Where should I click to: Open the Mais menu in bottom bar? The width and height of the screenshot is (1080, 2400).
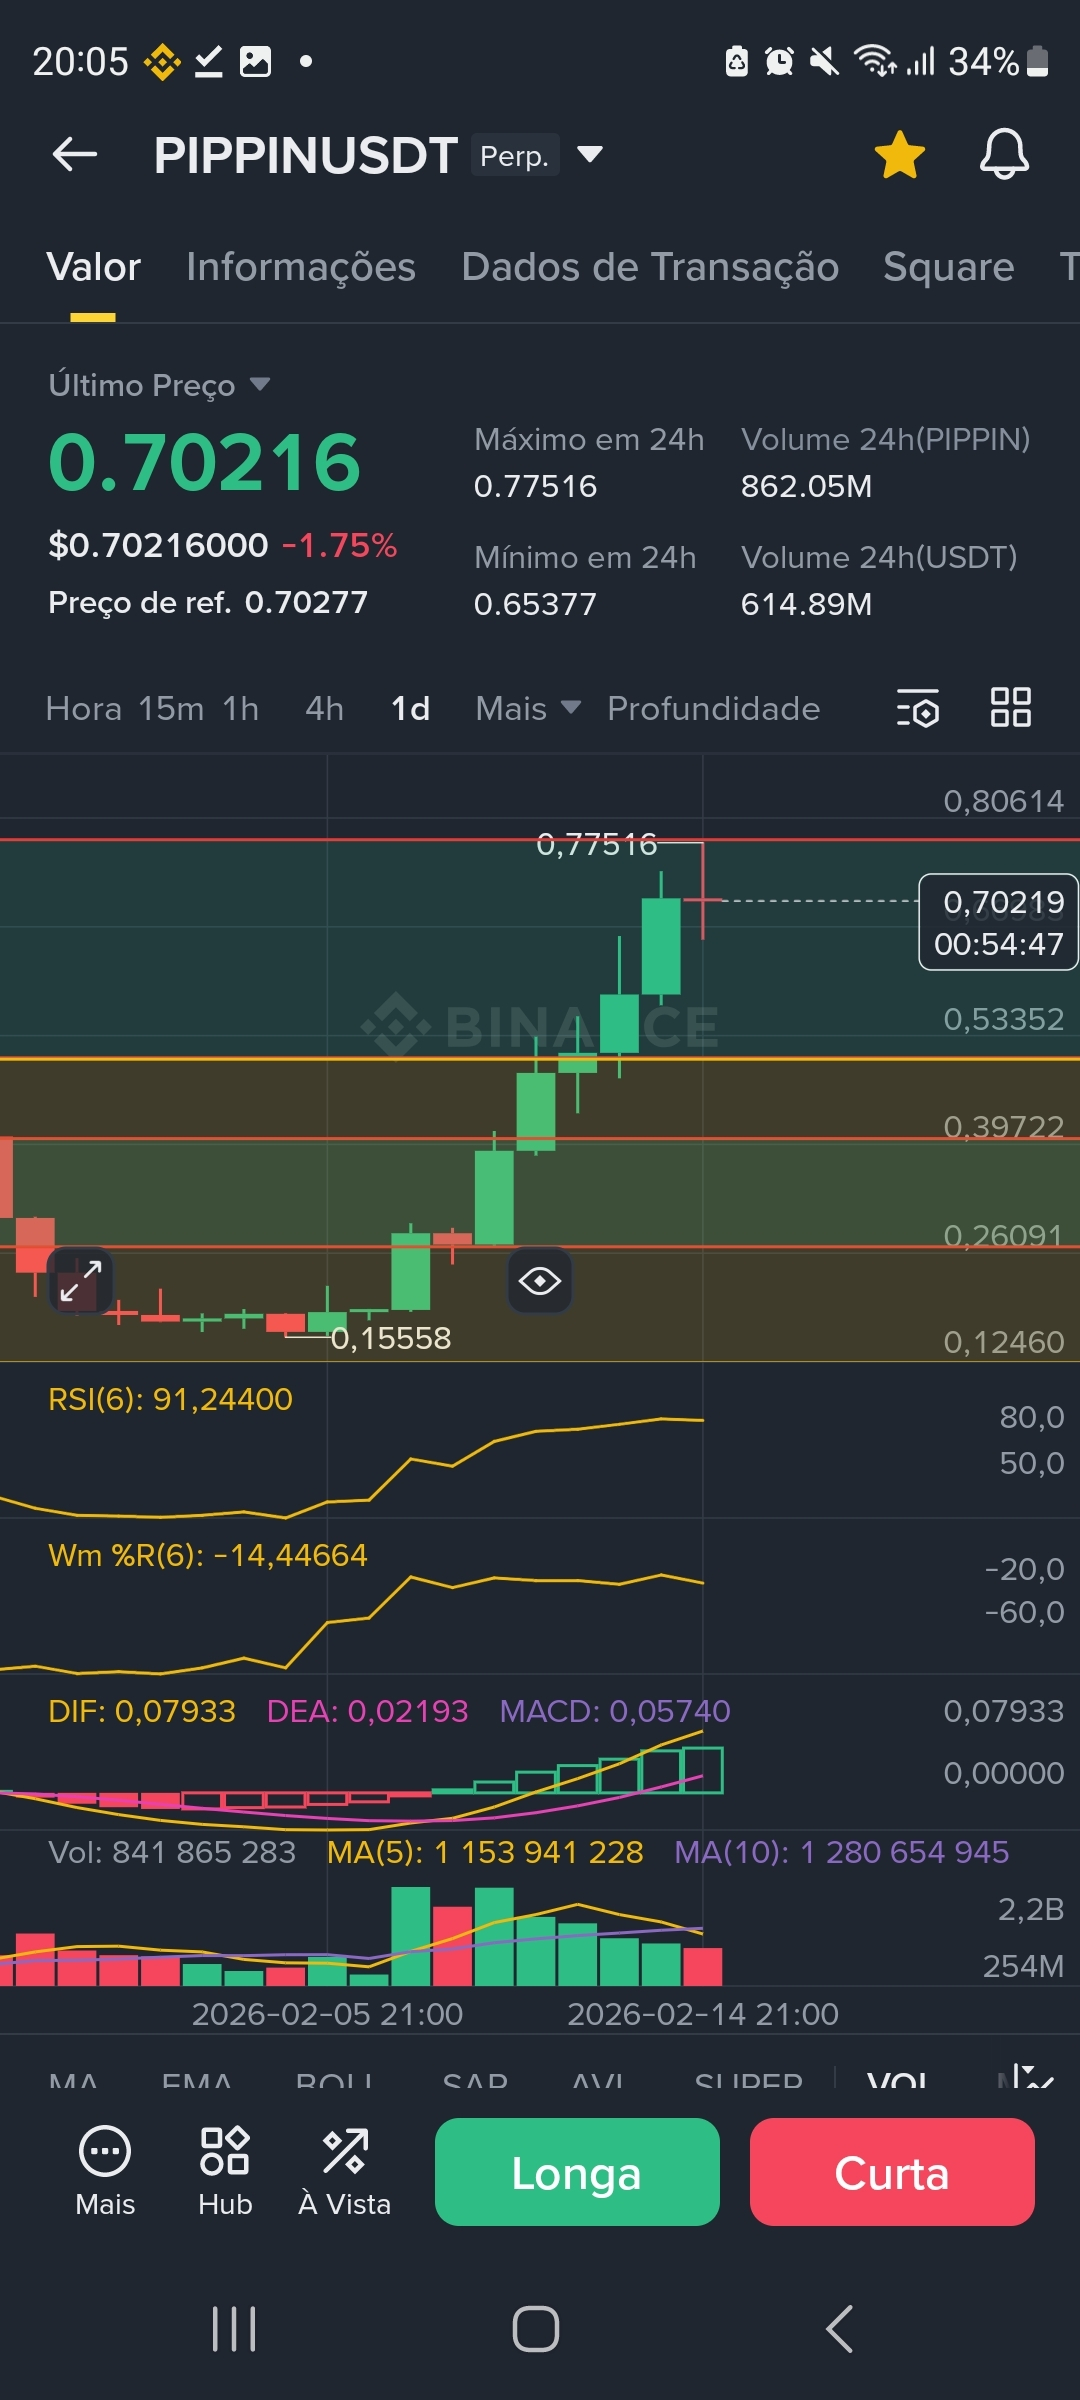[105, 2171]
